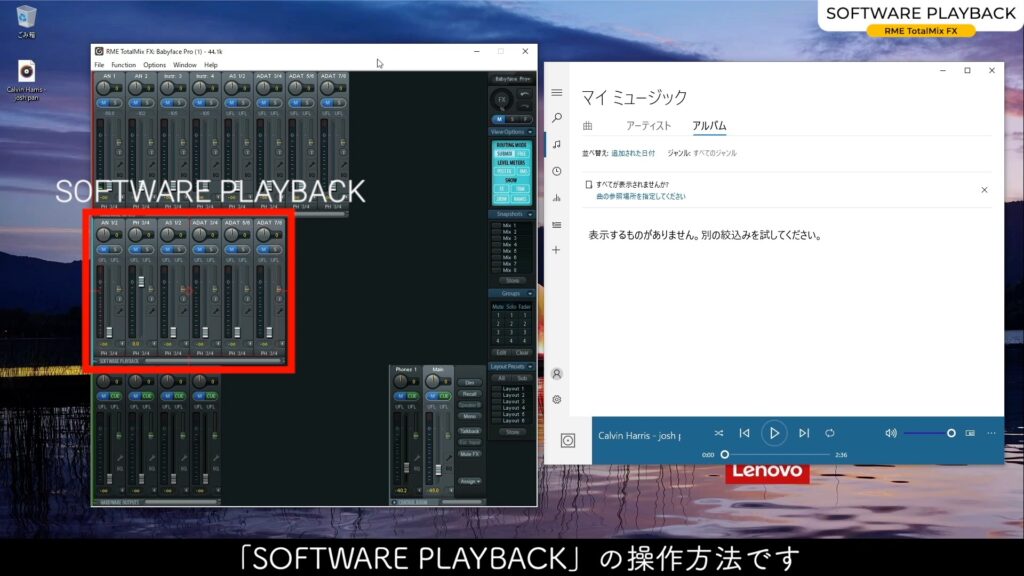Click the Groove Music volume slider
Viewport: 1024px width, 576px height.
click(x=929, y=433)
